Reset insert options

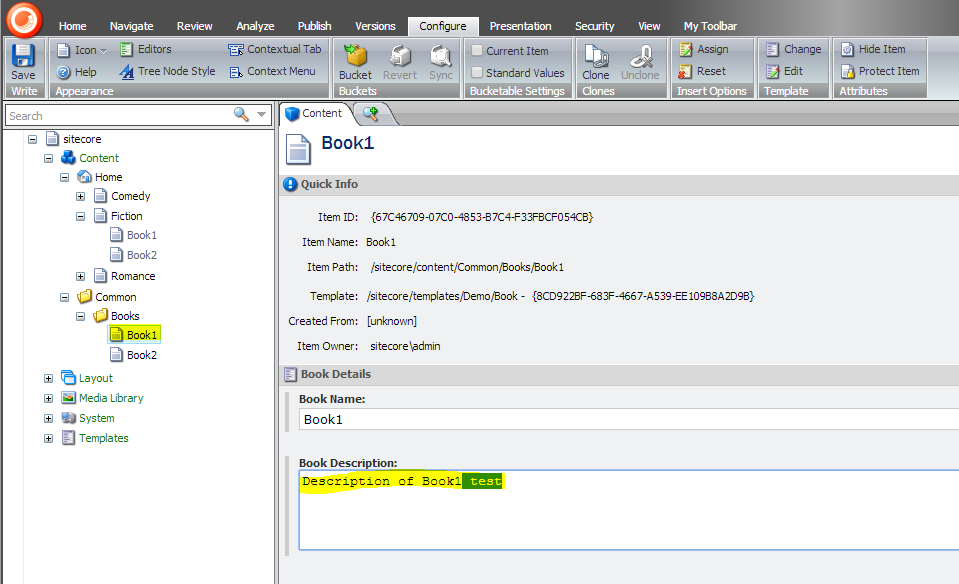click(x=702, y=72)
